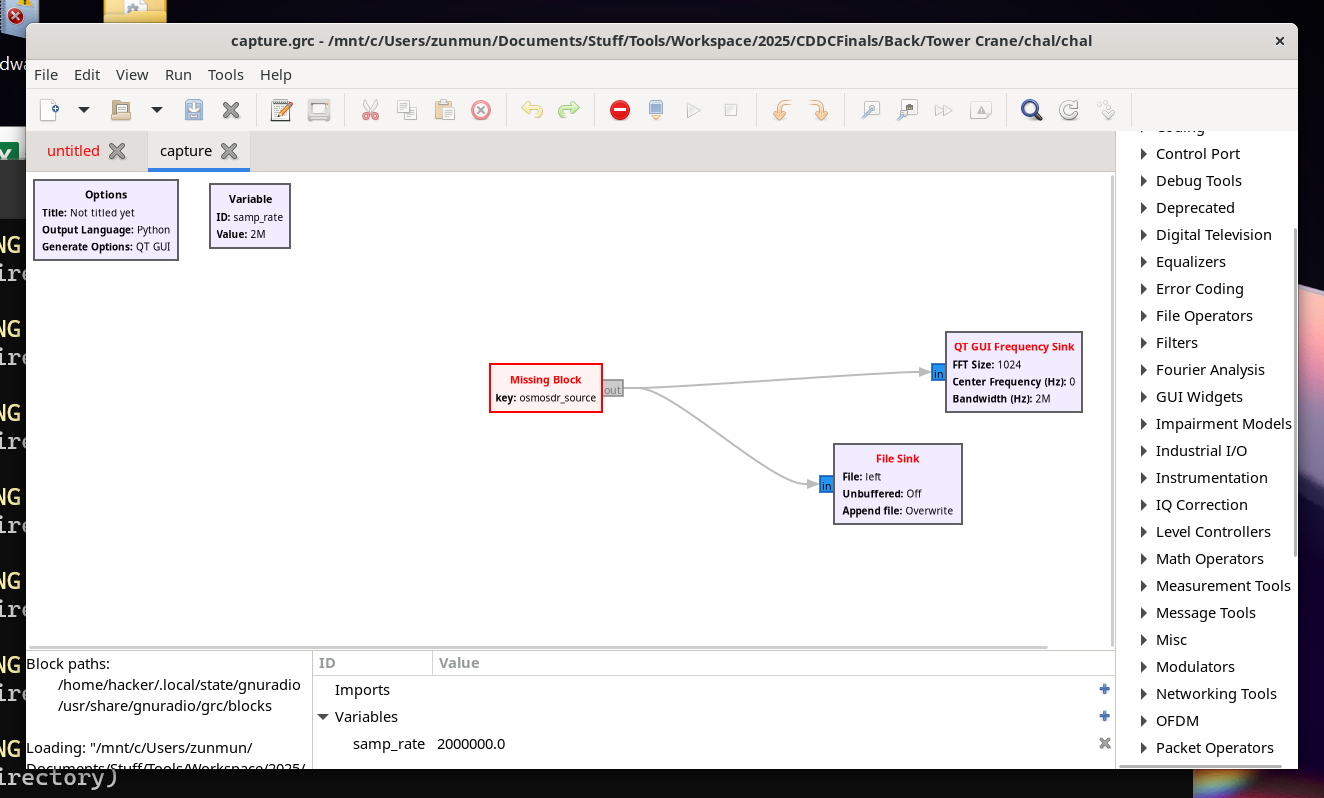Image resolution: width=1324 pixels, height=798 pixels.
Task: Remove the samp_rate variable
Action: [1104, 743]
